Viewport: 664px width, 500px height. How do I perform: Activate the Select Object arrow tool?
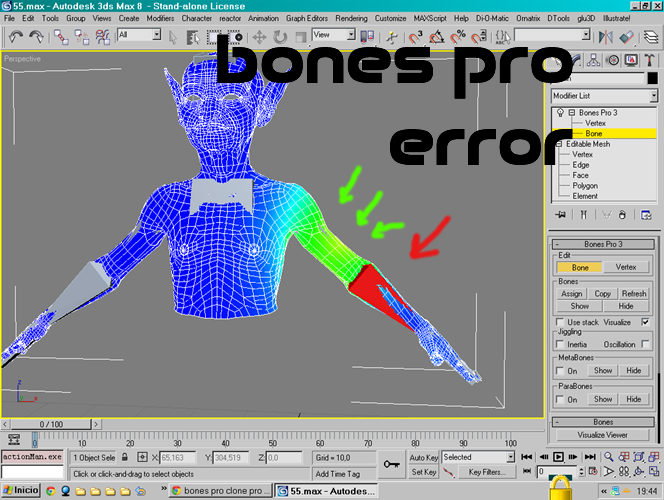coord(172,37)
